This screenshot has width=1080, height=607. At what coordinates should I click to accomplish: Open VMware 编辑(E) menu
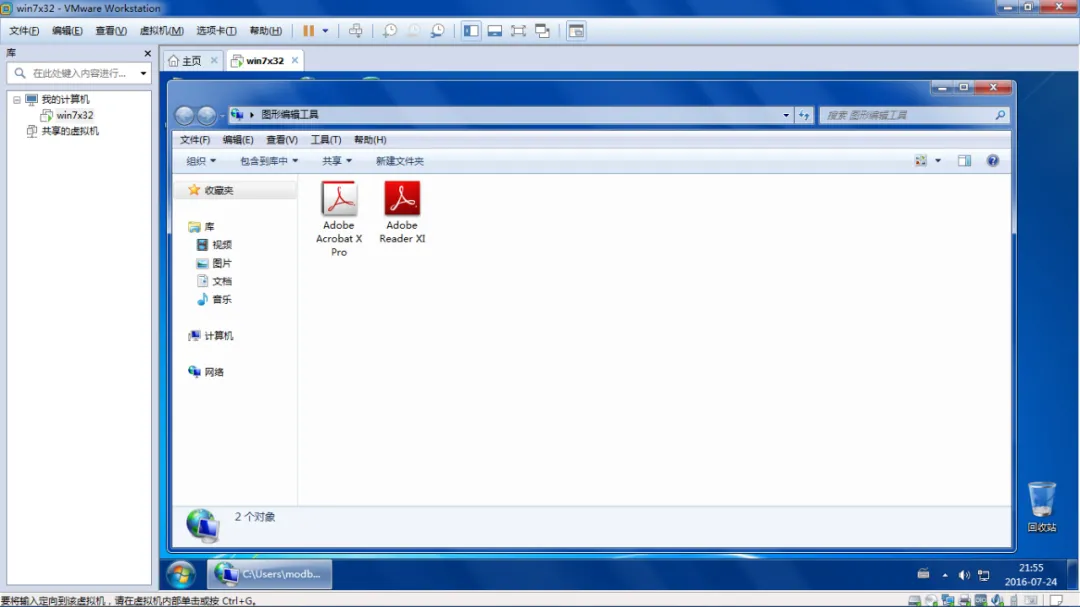(67, 30)
